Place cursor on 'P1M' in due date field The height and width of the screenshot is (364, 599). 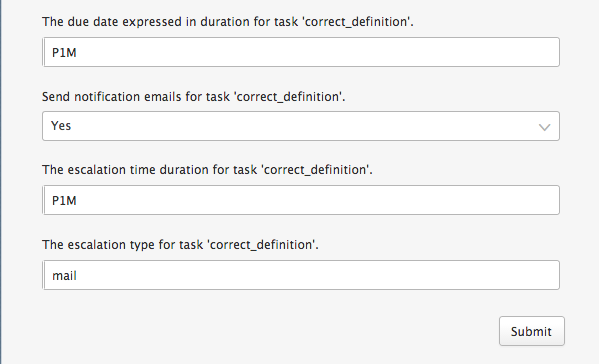[x=64, y=52]
